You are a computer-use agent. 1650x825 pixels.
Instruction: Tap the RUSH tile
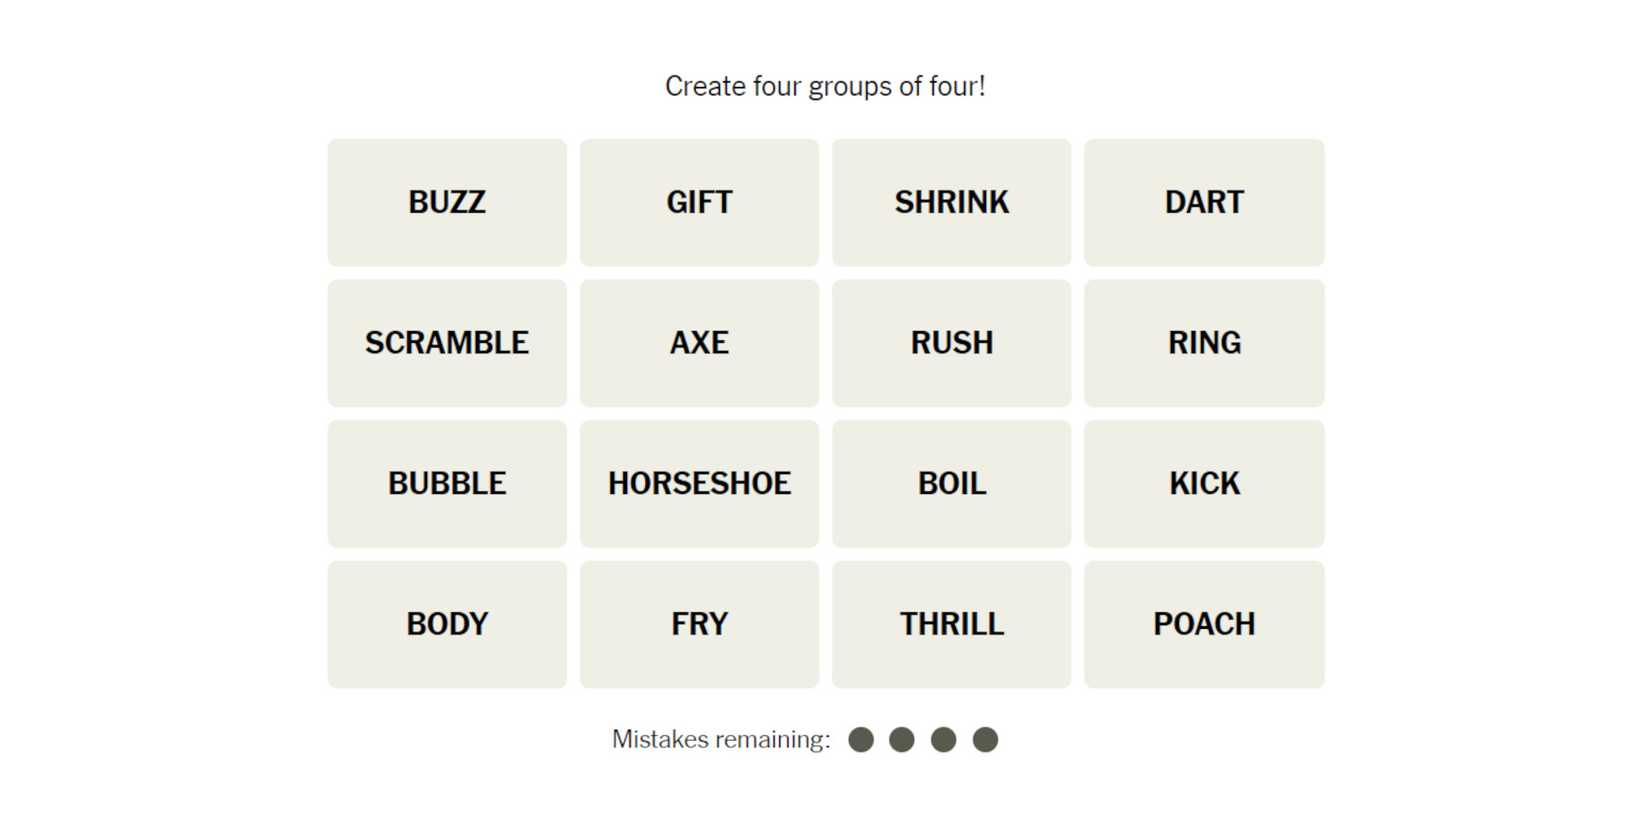point(951,343)
